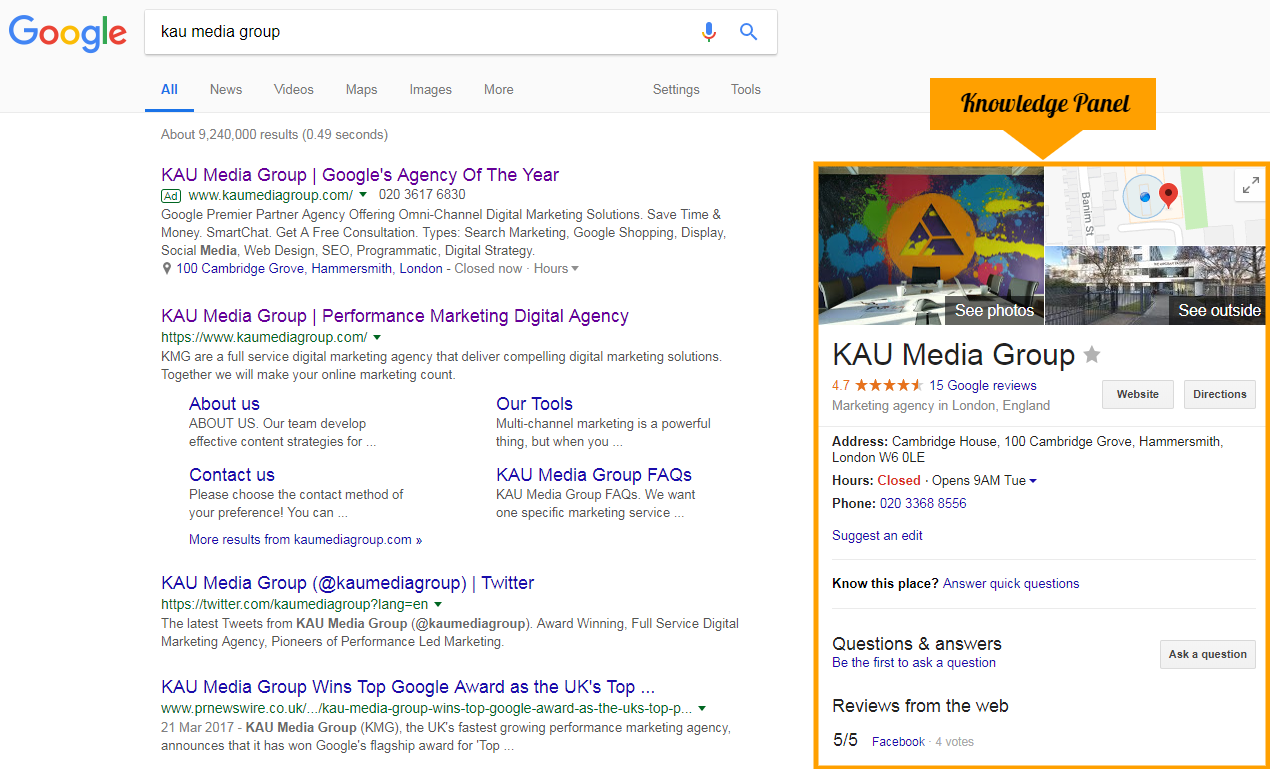The width and height of the screenshot is (1270, 769).
Task: Click the star next to KAU Media Group
Action: pos(1092,354)
